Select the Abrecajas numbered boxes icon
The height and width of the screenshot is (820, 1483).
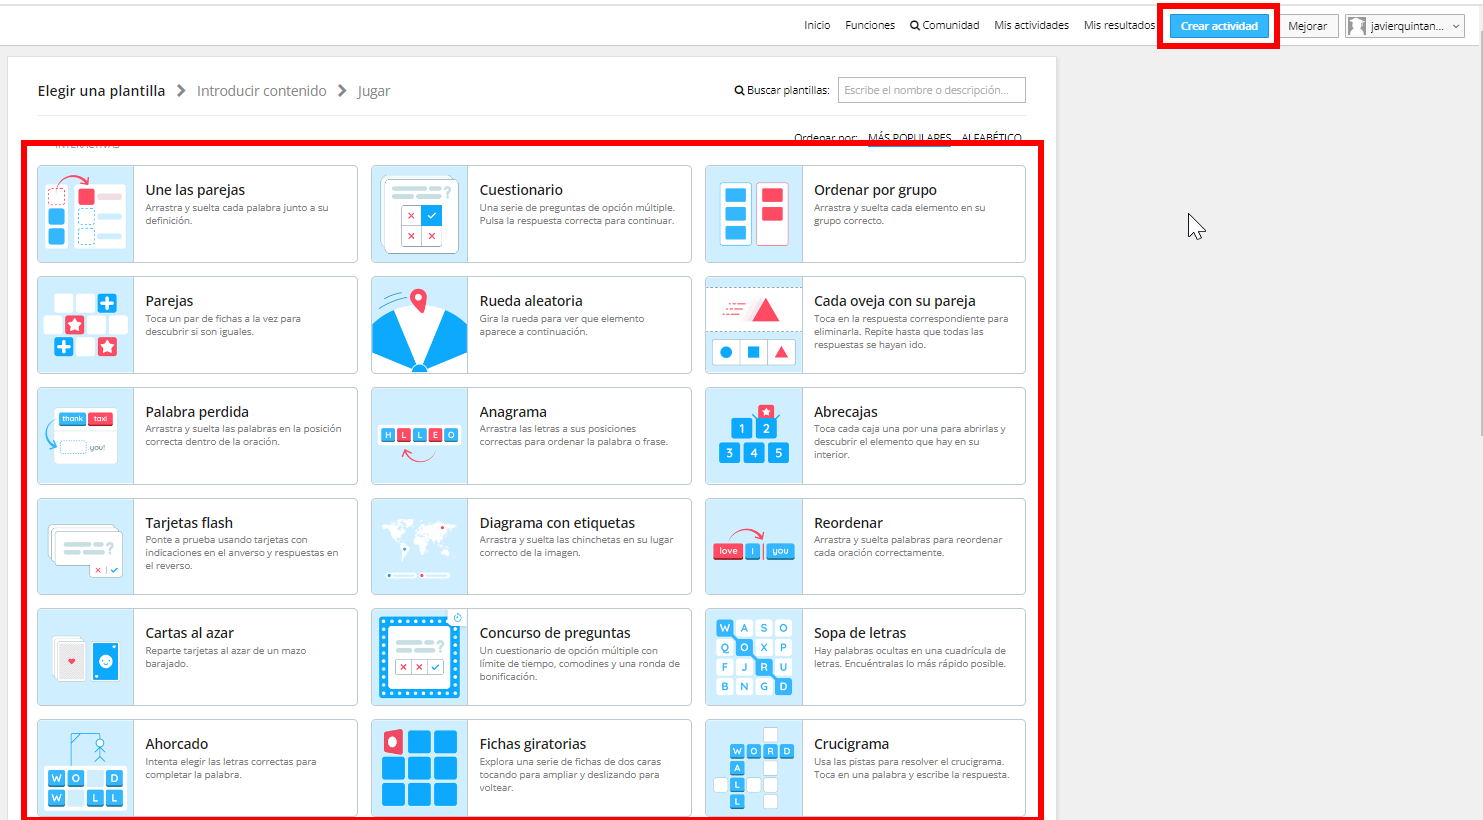point(754,436)
